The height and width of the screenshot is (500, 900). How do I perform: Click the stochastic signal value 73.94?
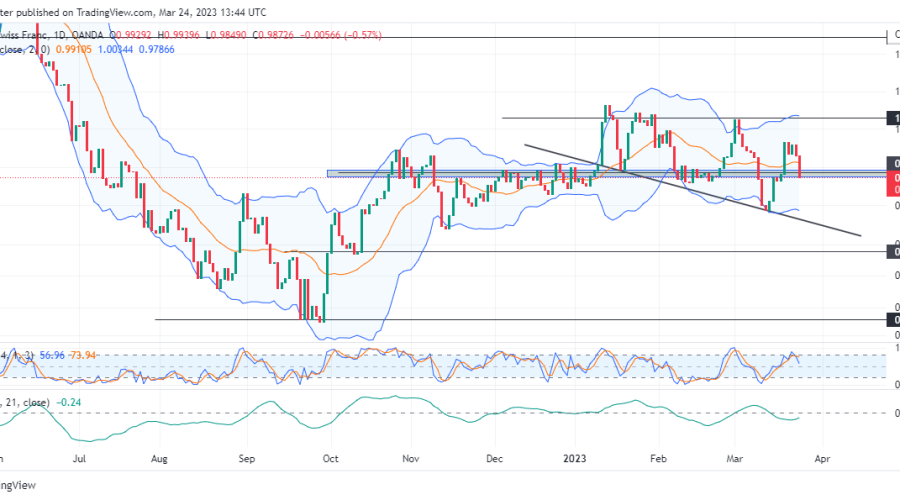pos(83,355)
